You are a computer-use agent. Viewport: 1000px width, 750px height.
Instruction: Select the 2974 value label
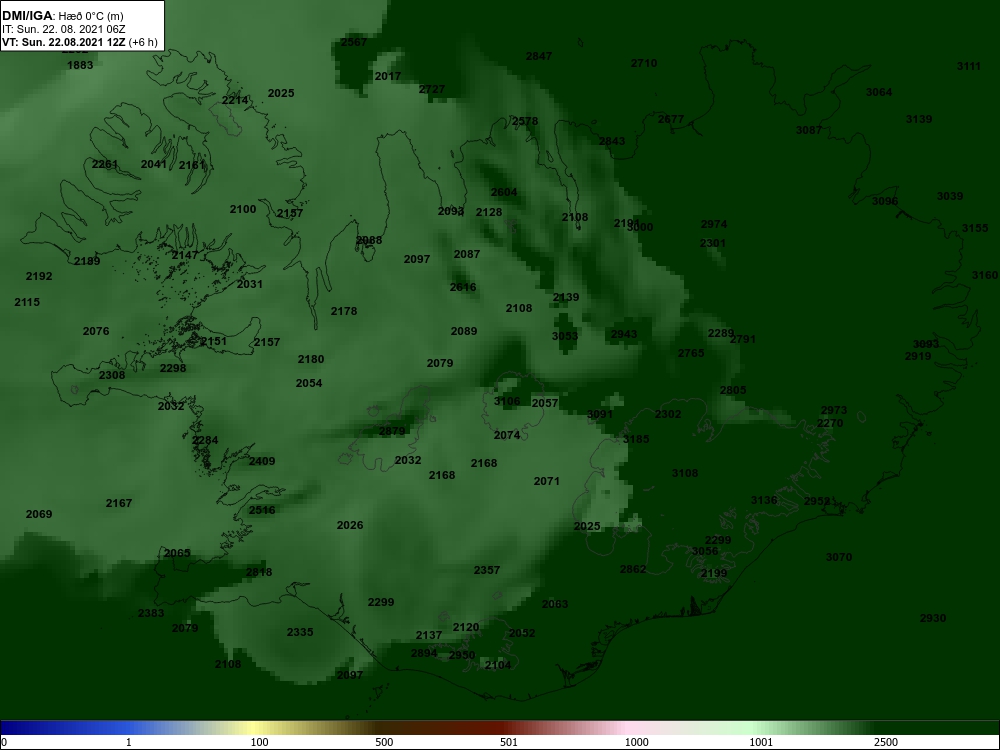click(x=714, y=224)
